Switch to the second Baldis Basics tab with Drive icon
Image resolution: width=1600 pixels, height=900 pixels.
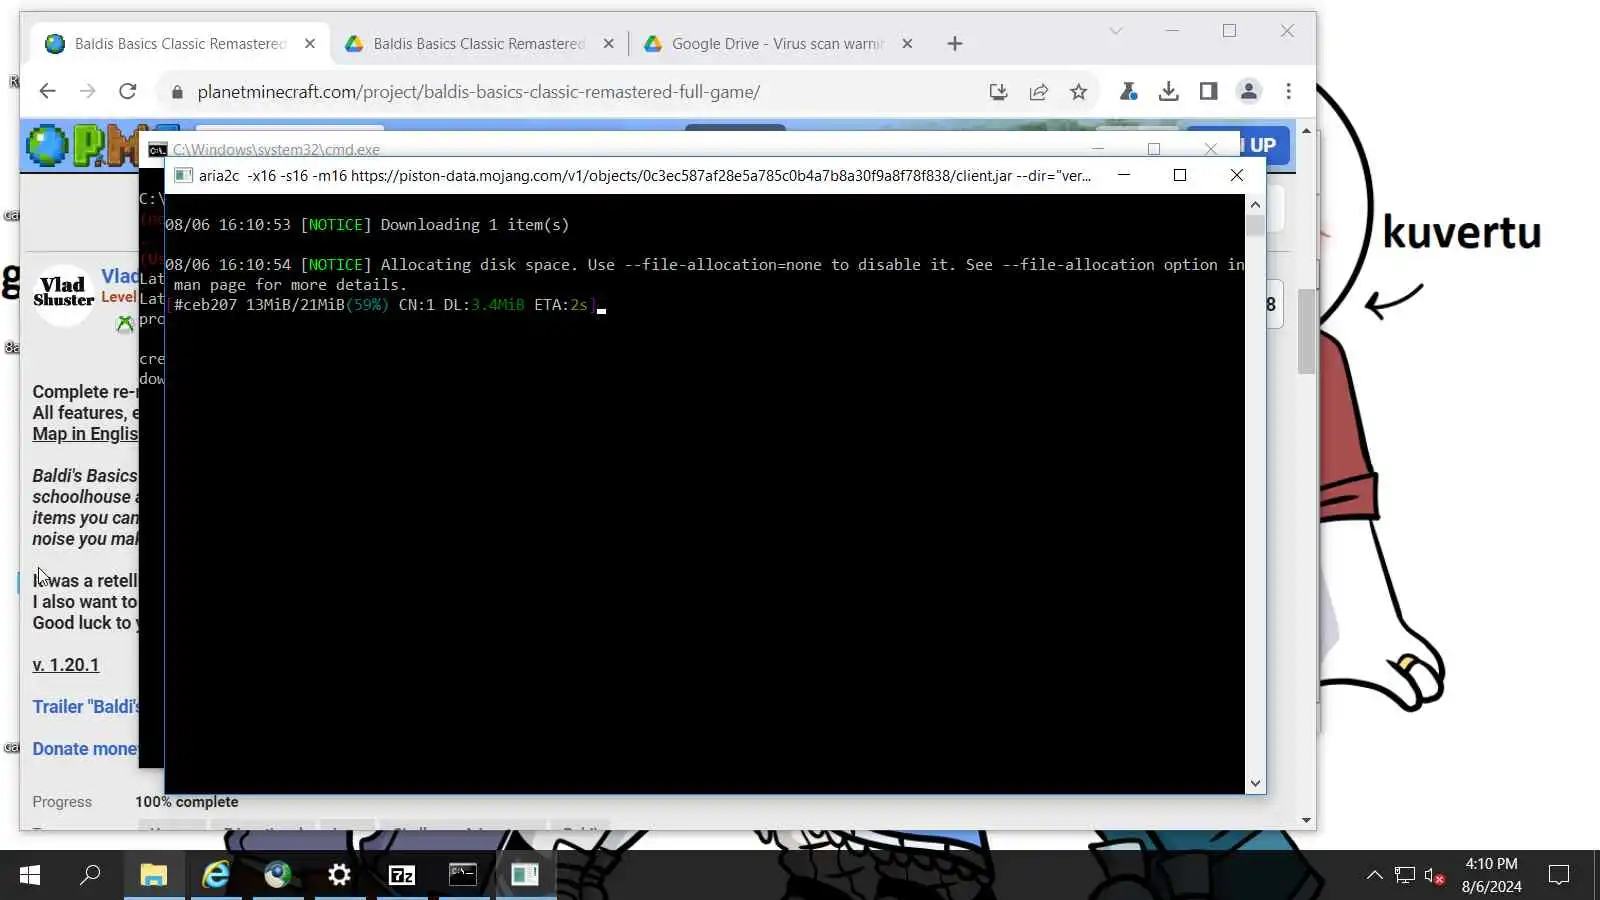coord(478,44)
